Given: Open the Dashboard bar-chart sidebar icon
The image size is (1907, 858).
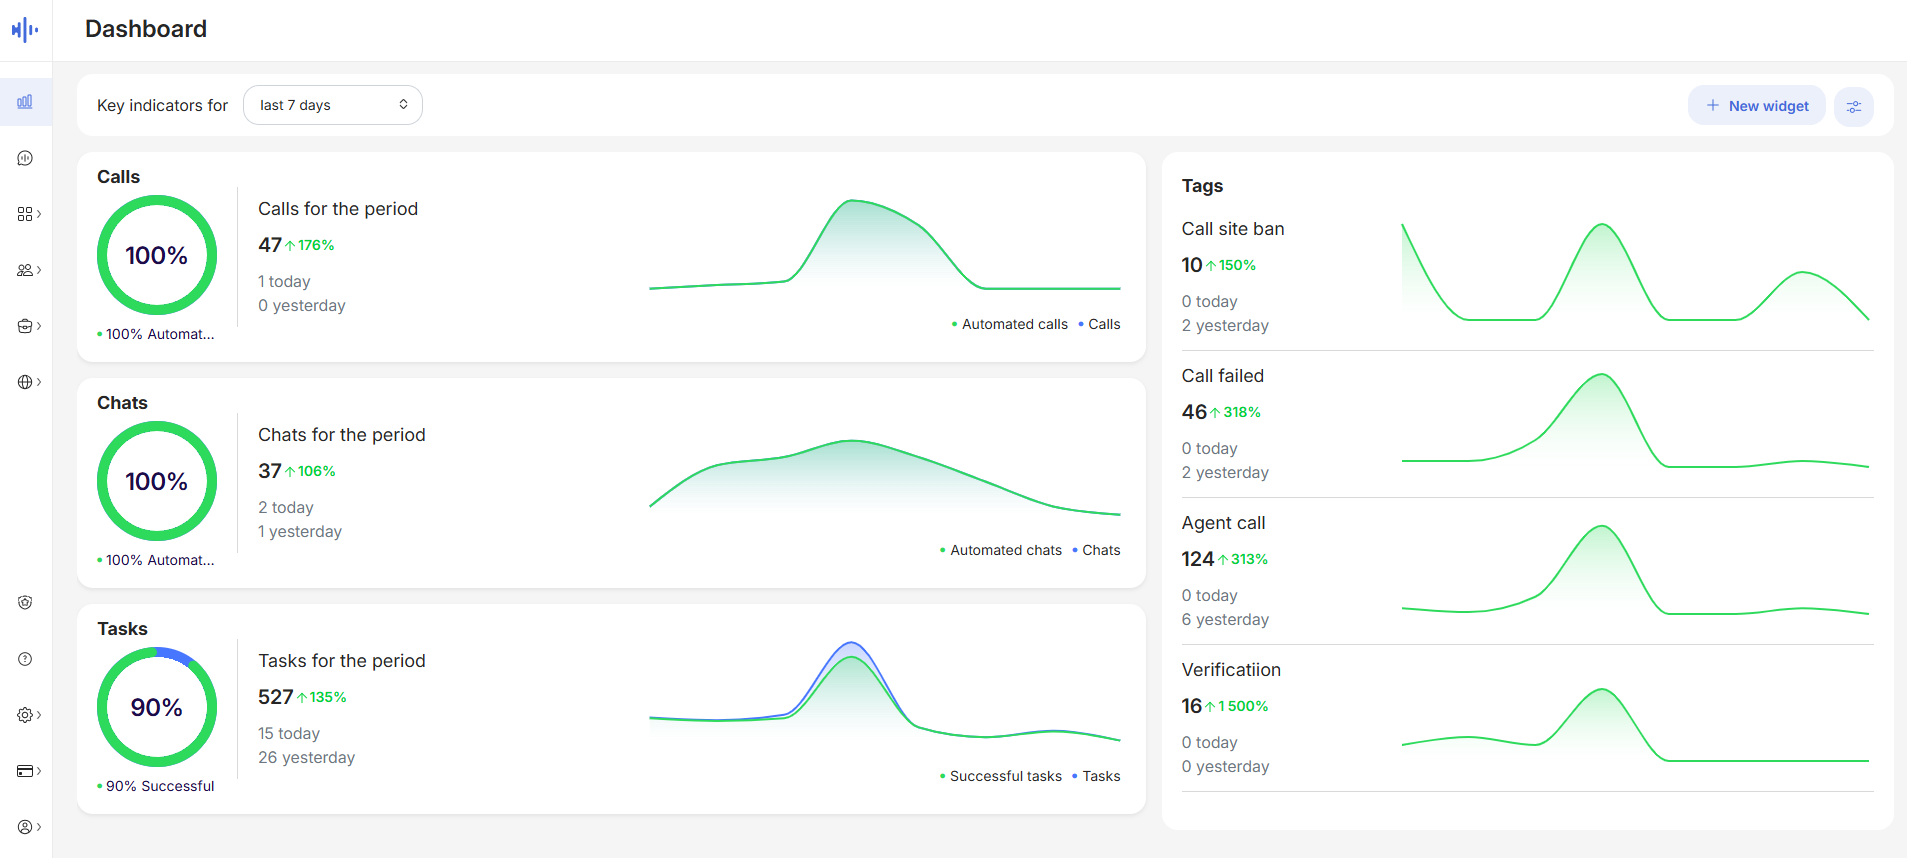Looking at the screenshot, I should click(x=25, y=102).
